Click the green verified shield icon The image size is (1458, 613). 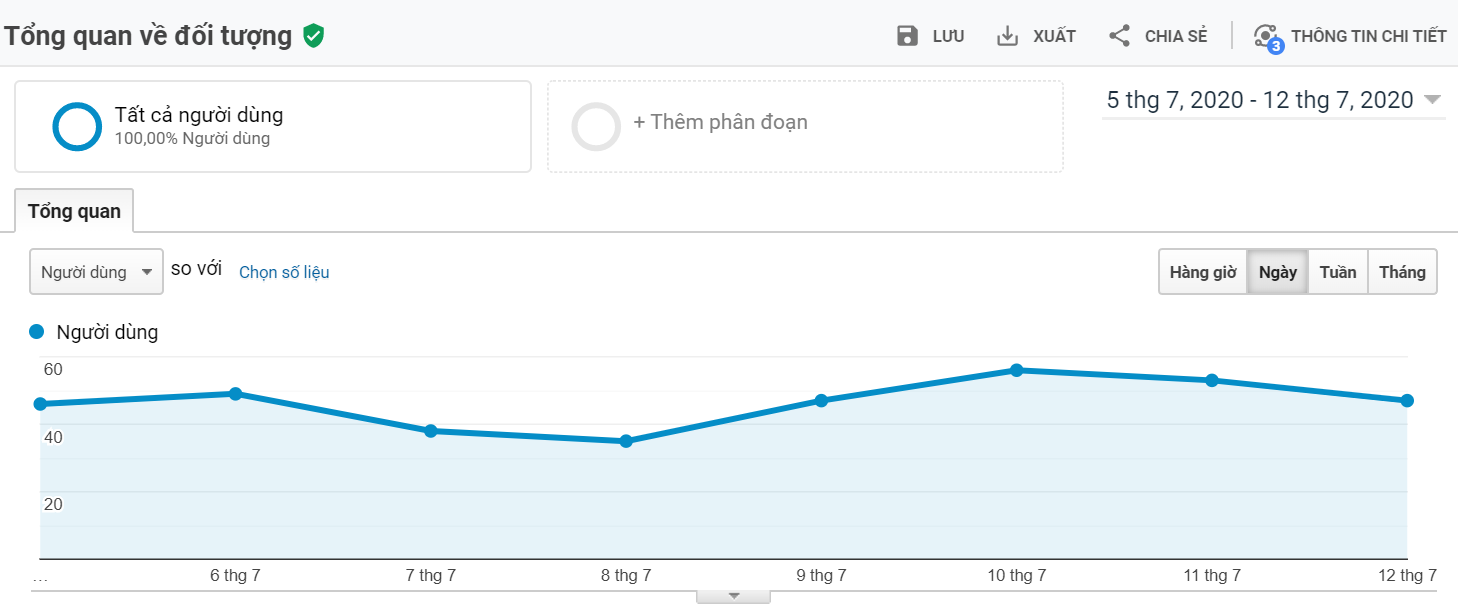(x=314, y=37)
